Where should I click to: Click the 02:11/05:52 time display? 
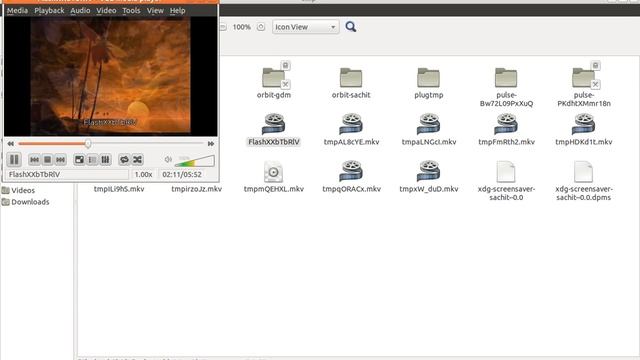tap(182, 174)
